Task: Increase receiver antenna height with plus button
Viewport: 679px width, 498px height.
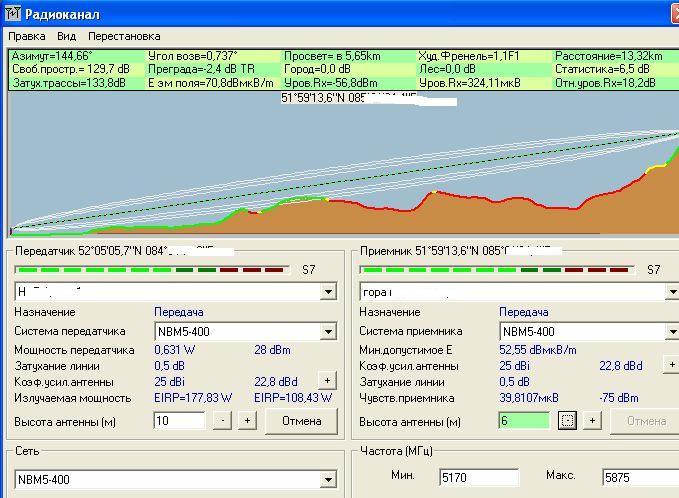Action: [x=591, y=421]
